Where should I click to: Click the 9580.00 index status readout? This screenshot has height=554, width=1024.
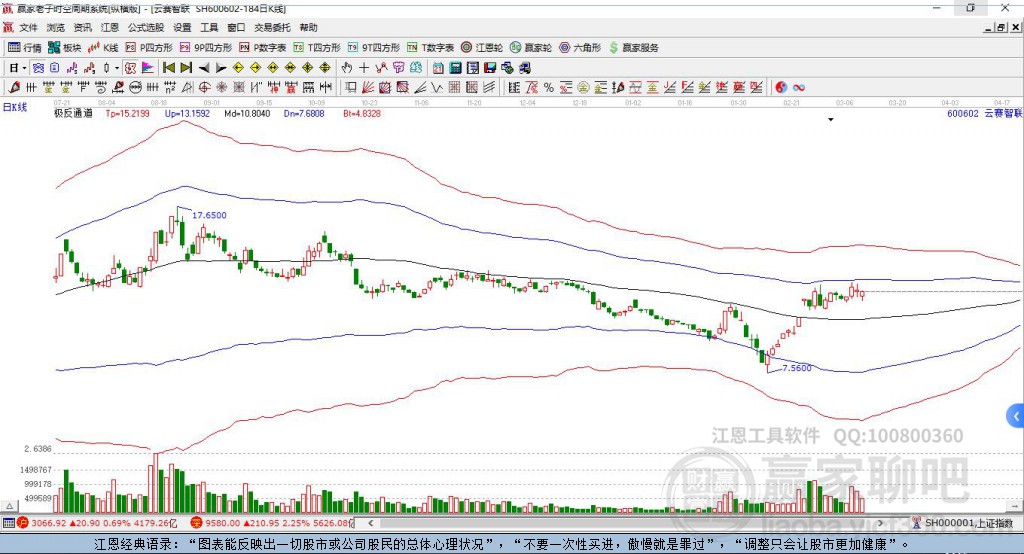pos(223,523)
